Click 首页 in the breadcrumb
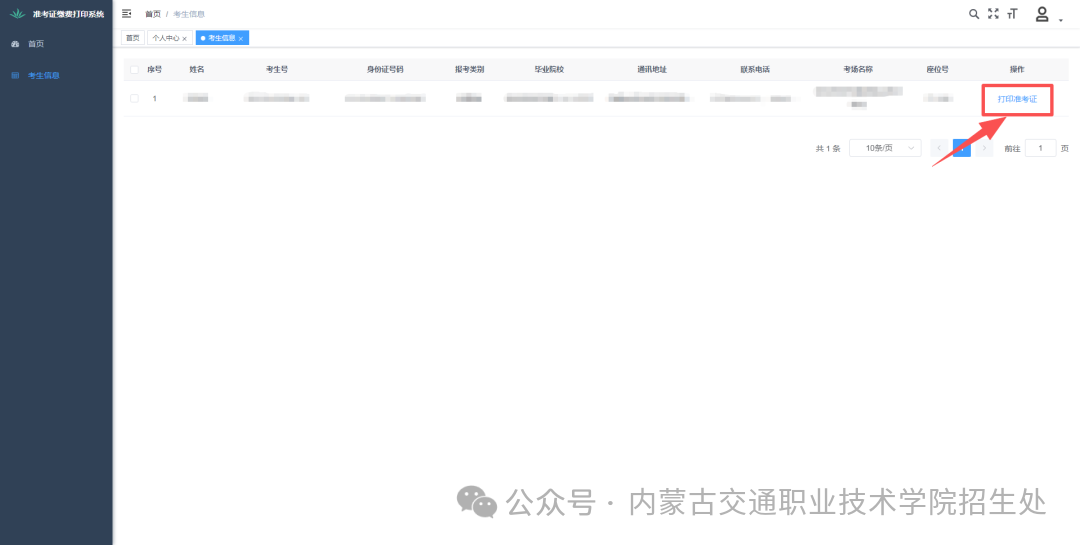This screenshot has height=545, width=1080. click(152, 14)
